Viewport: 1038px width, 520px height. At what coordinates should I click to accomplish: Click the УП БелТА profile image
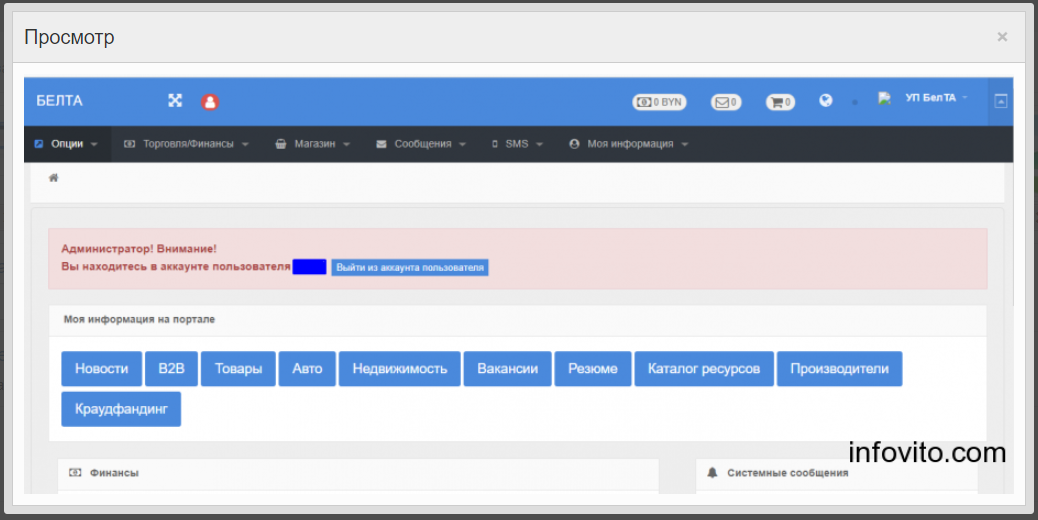884,99
